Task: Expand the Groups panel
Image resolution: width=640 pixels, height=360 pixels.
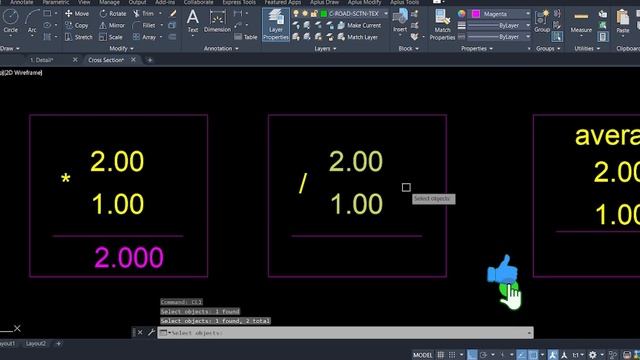Action: (548, 49)
